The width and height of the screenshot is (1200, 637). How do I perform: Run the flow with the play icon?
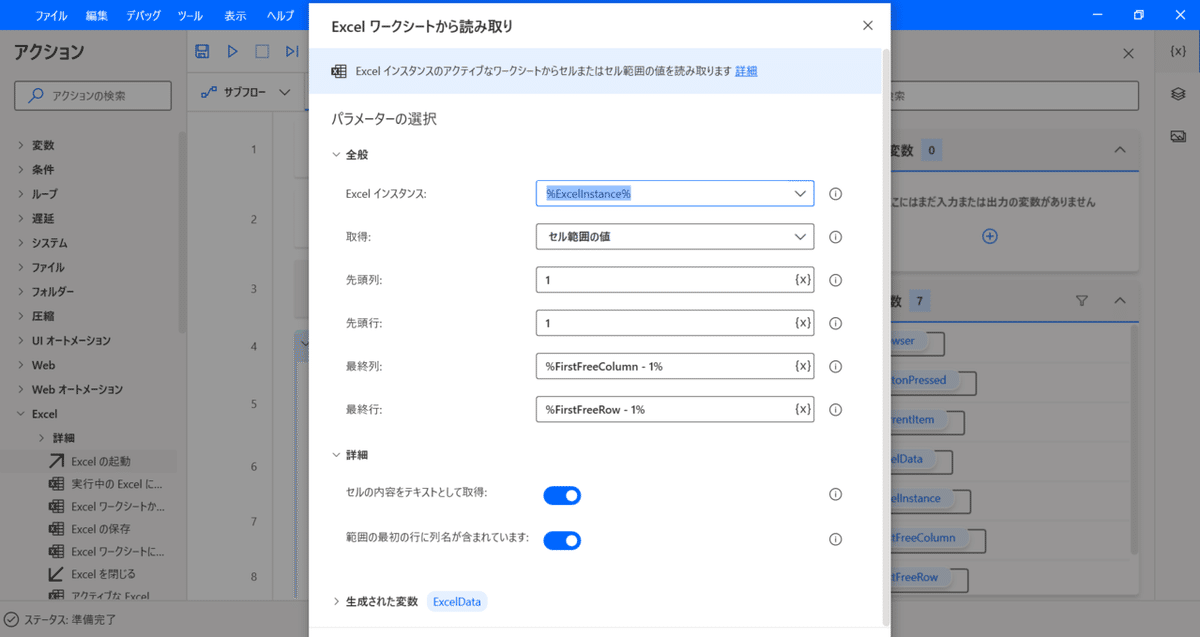pyautogui.click(x=231, y=51)
